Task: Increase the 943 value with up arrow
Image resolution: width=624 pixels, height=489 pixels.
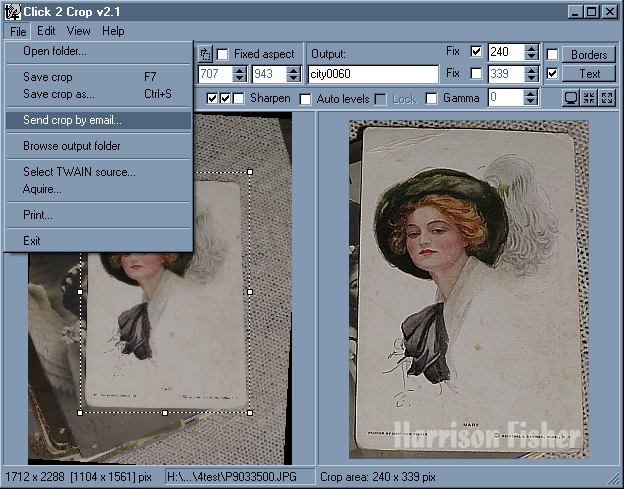Action: pos(294,70)
